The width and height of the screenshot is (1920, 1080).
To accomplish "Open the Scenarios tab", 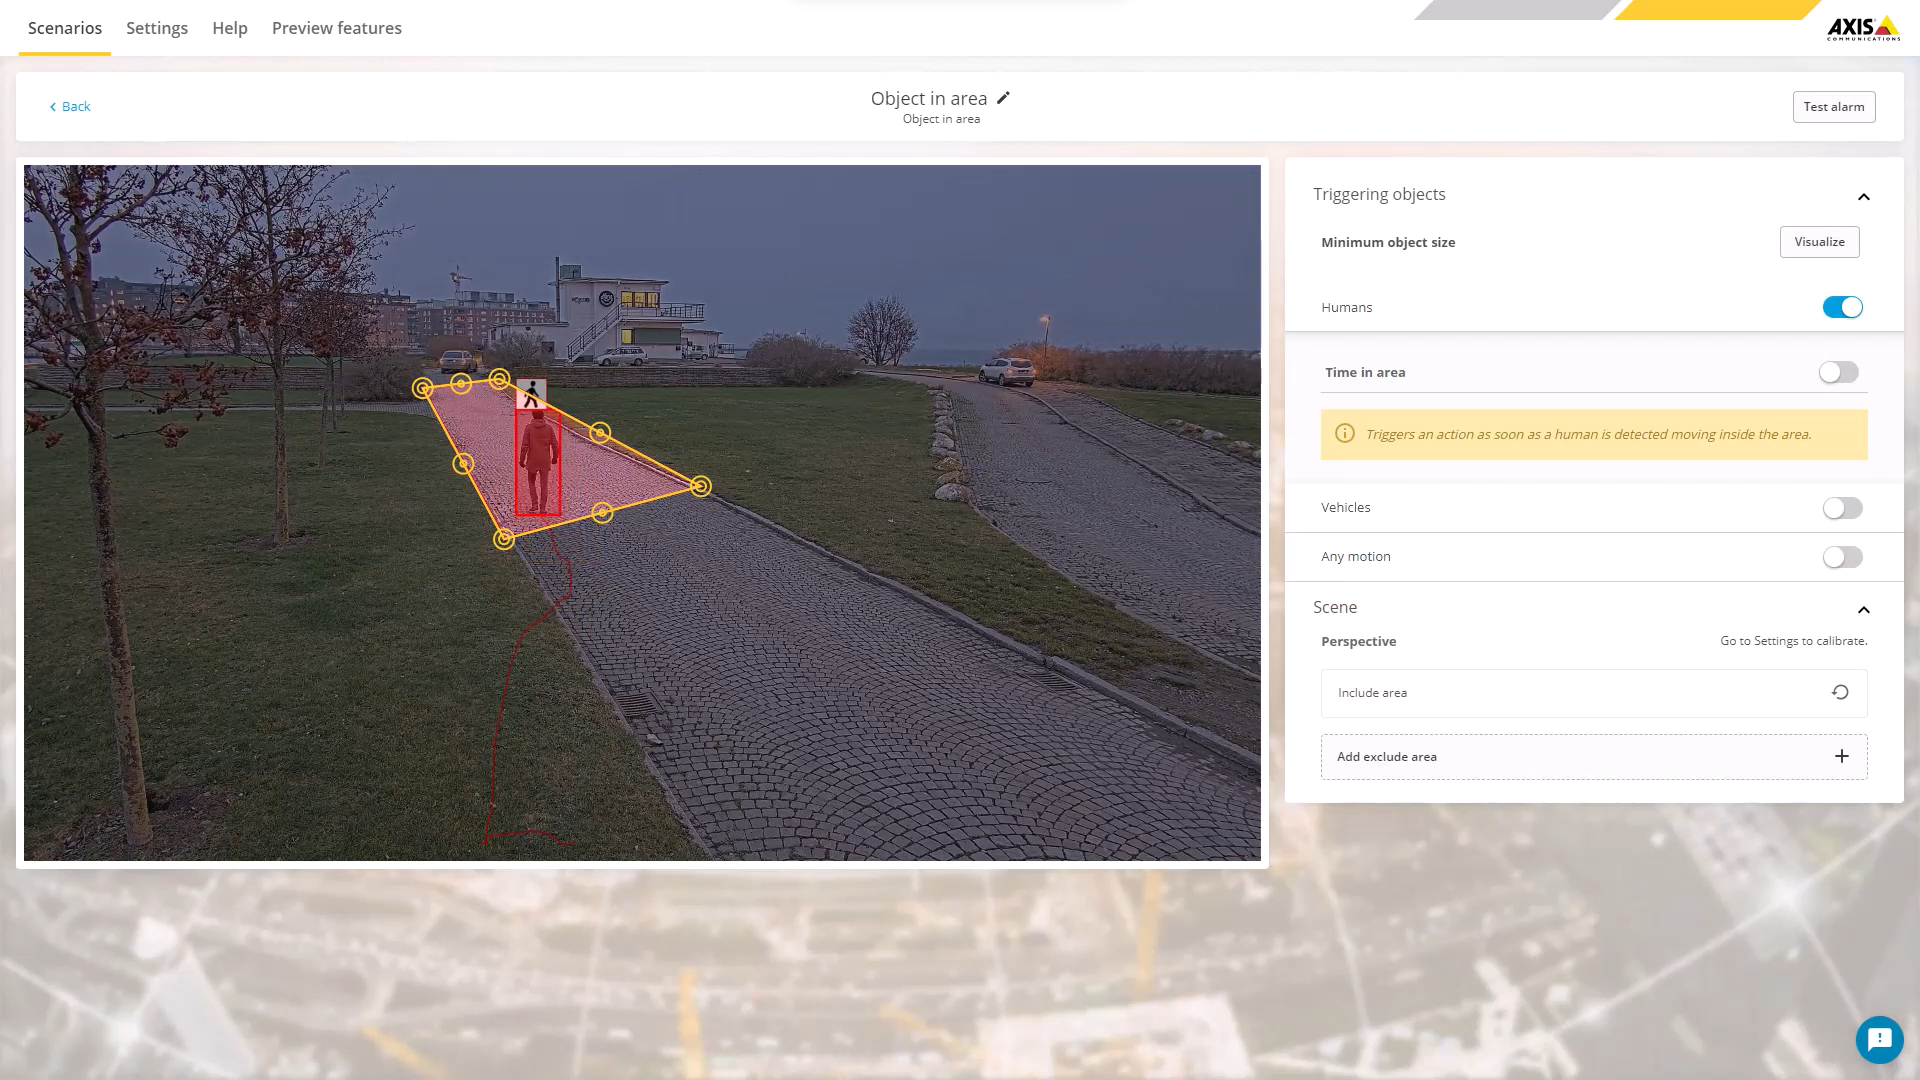I will (x=65, y=28).
